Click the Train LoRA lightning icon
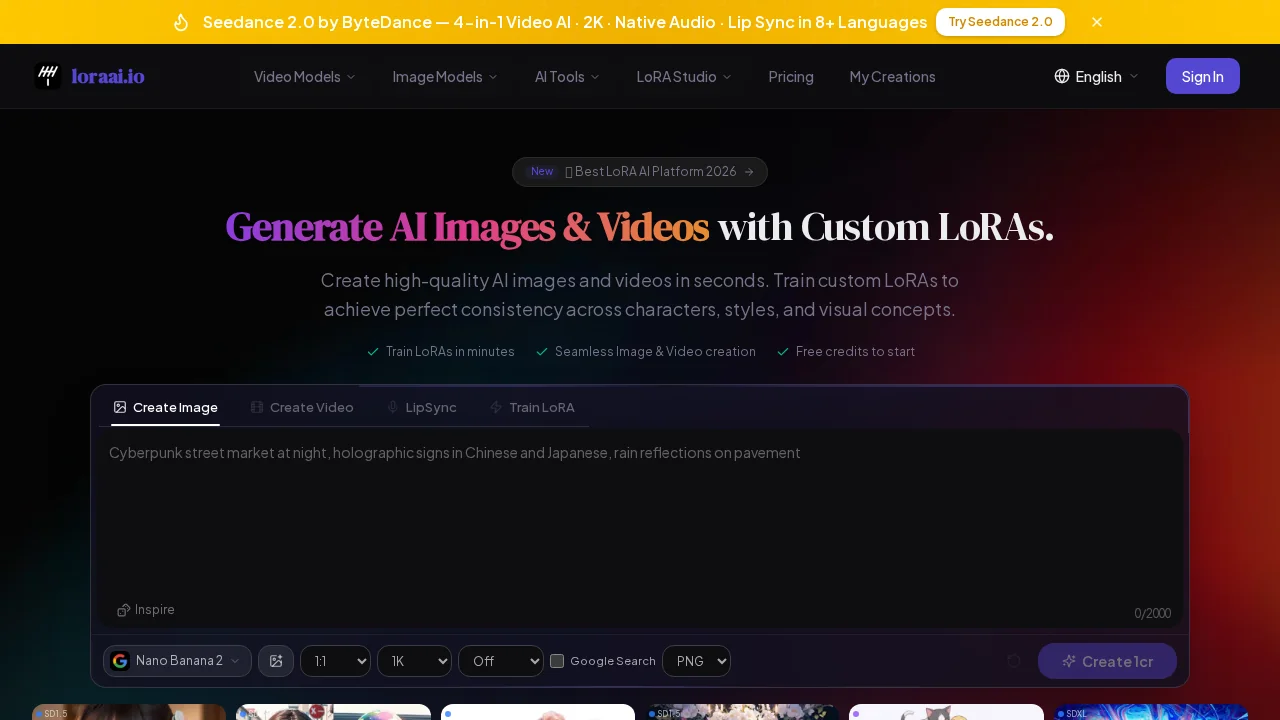 [496, 407]
